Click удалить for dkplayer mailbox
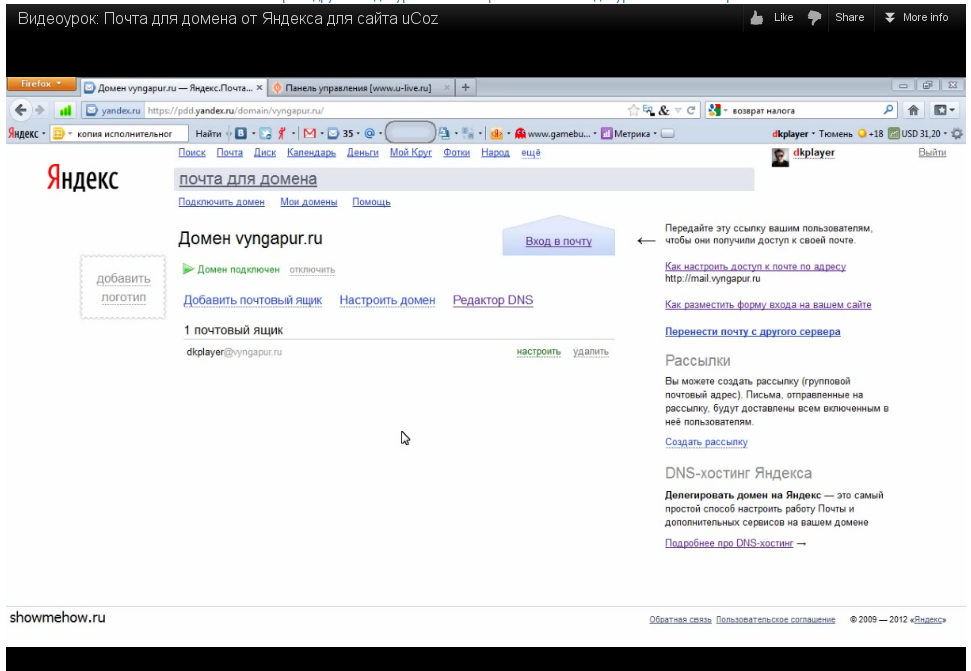 tap(591, 352)
